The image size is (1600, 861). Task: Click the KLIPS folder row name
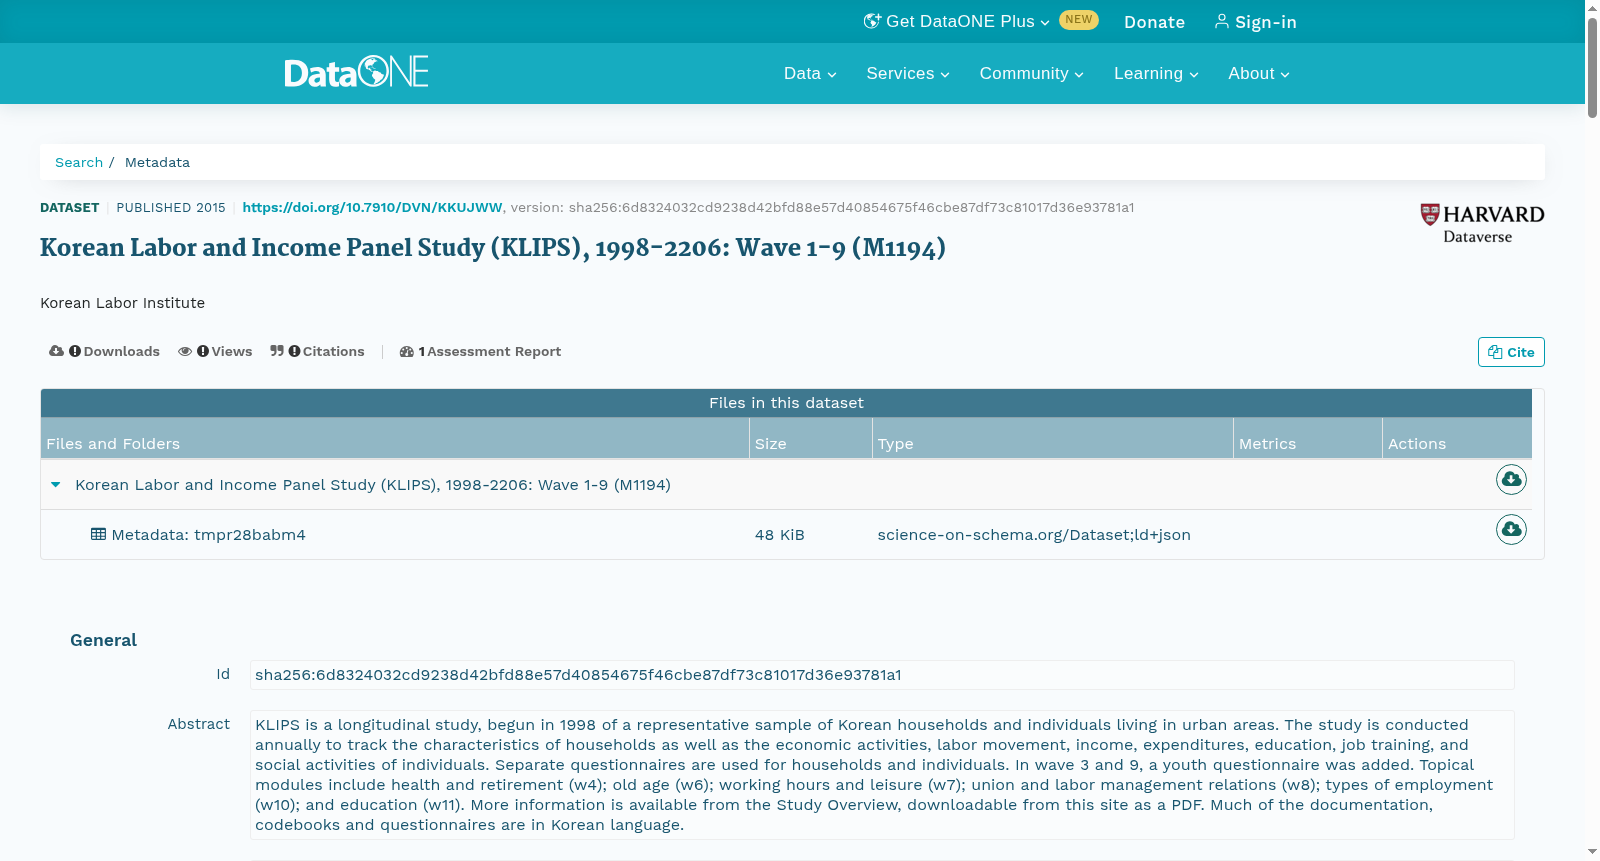373,485
